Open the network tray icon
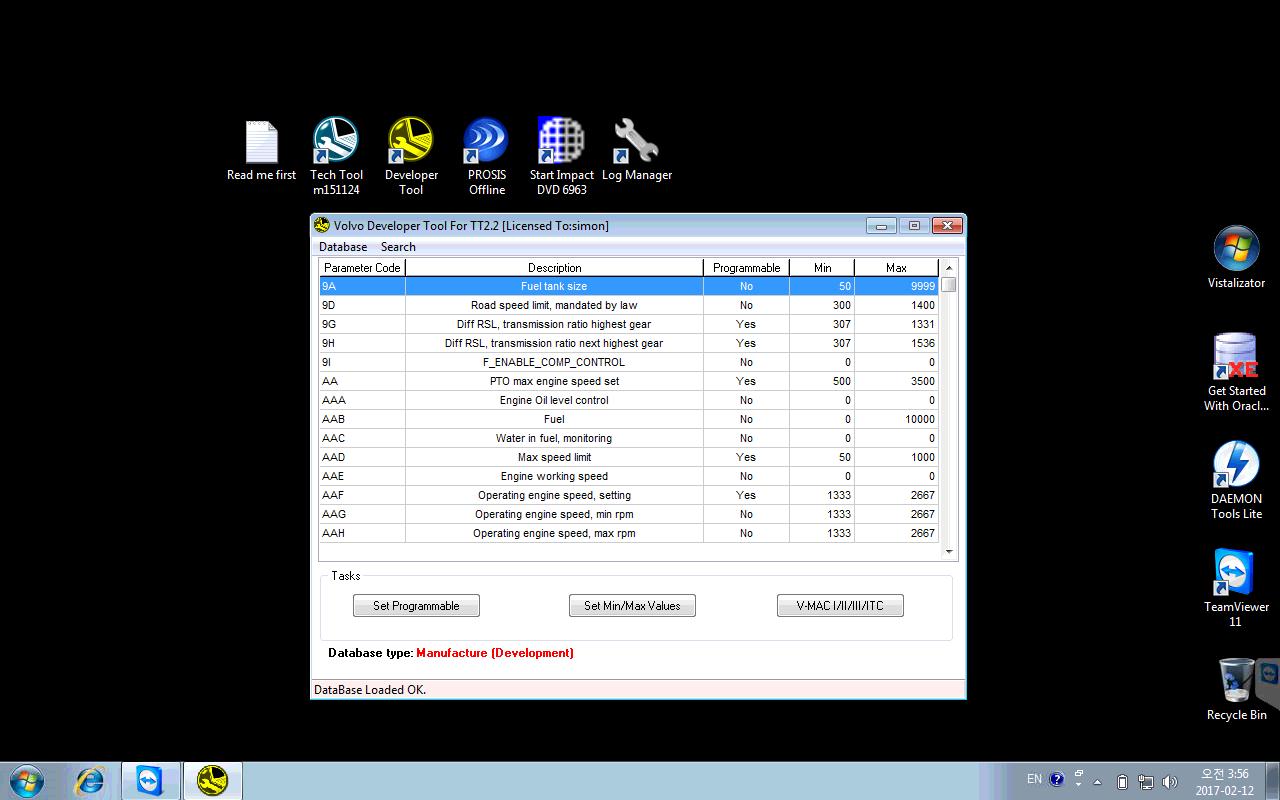 pyautogui.click(x=1146, y=782)
